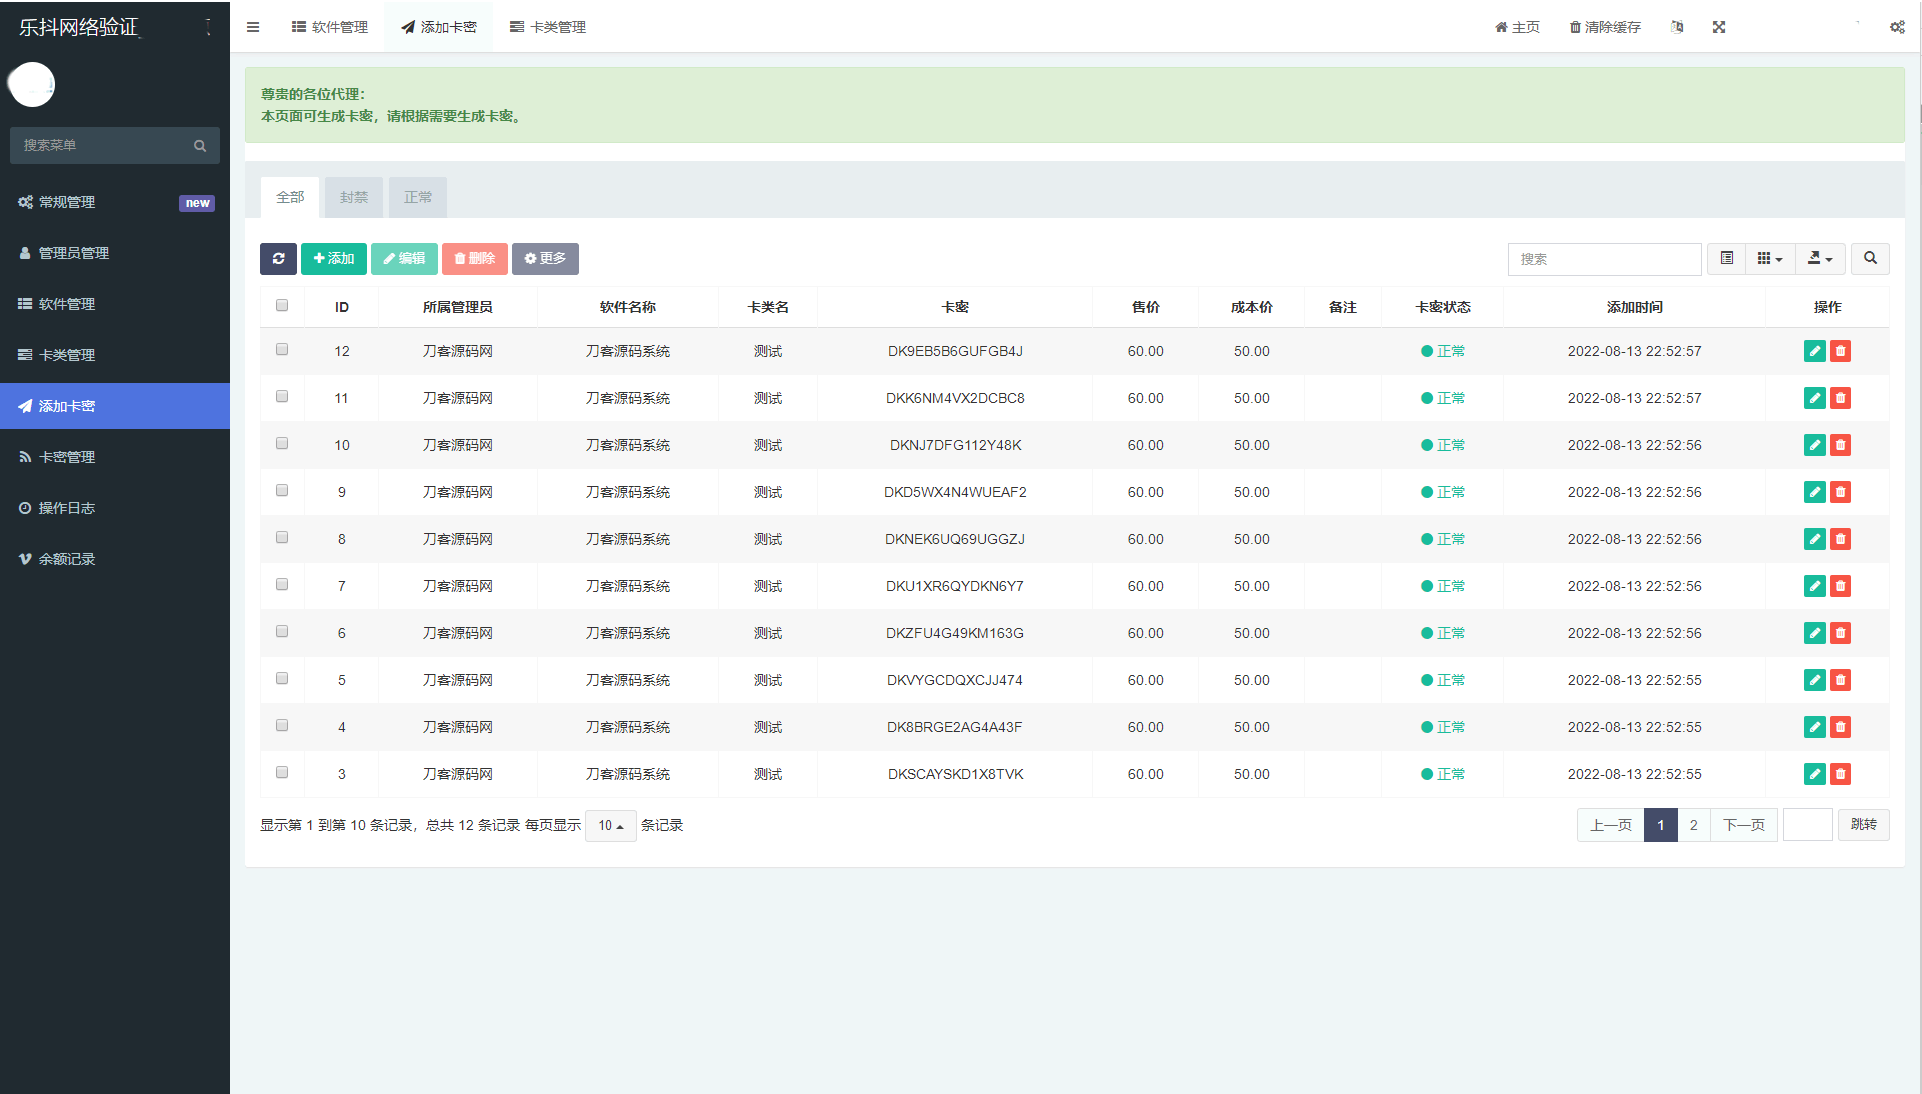Switch to the 封禁 filter tab

coord(354,198)
